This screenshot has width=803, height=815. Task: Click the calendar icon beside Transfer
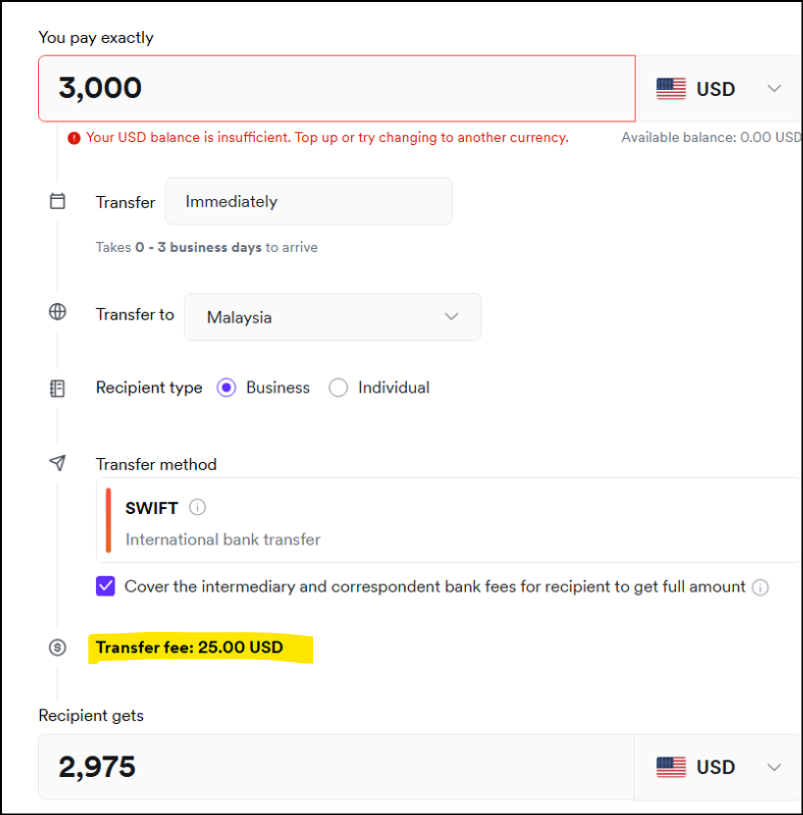coord(58,201)
